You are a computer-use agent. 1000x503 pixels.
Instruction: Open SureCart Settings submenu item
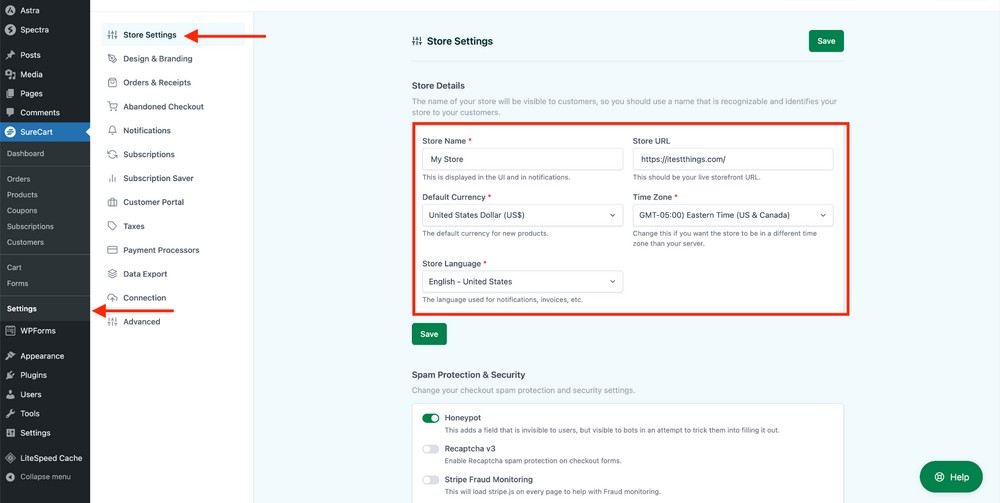coord(22,309)
